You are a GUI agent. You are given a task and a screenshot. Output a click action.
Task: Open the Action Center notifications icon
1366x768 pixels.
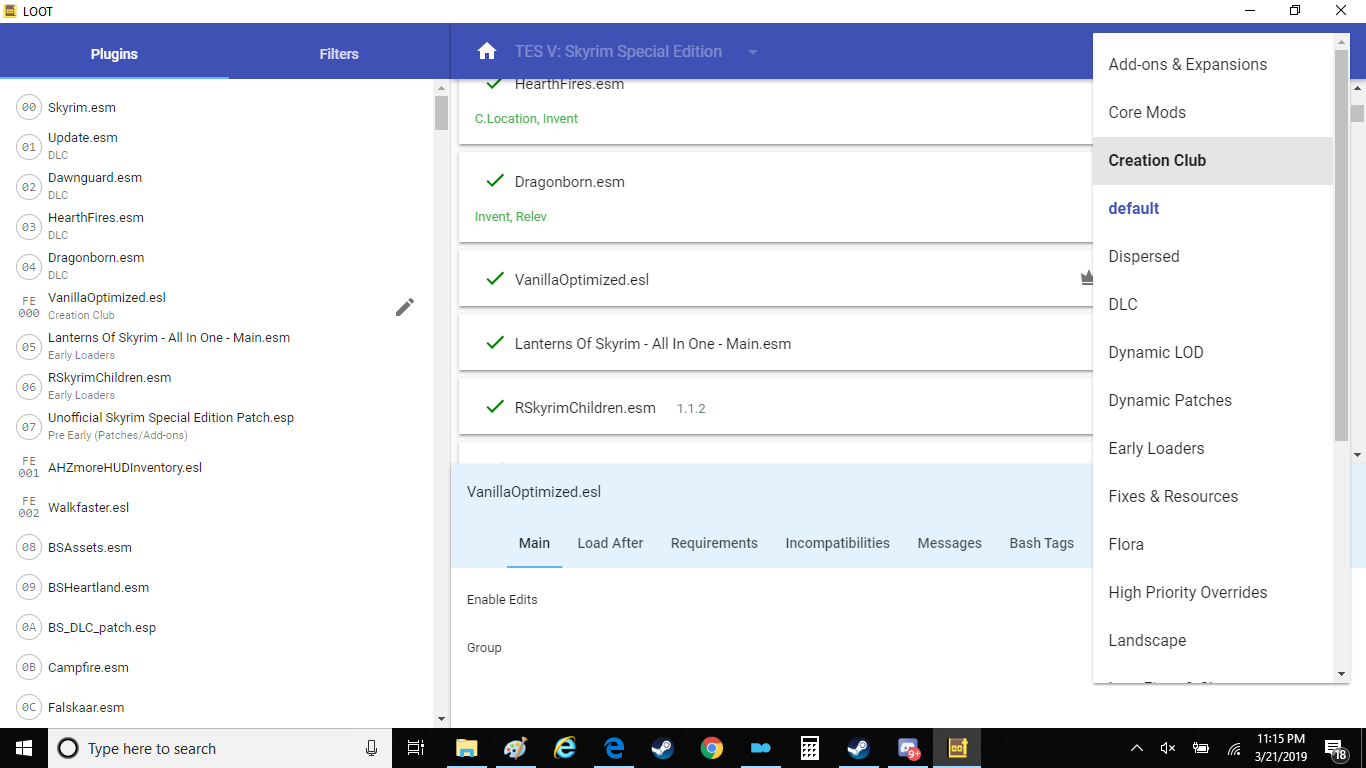(1334, 748)
